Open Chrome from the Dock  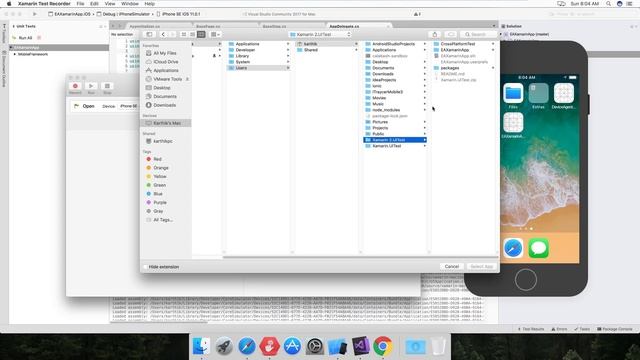click(382, 347)
